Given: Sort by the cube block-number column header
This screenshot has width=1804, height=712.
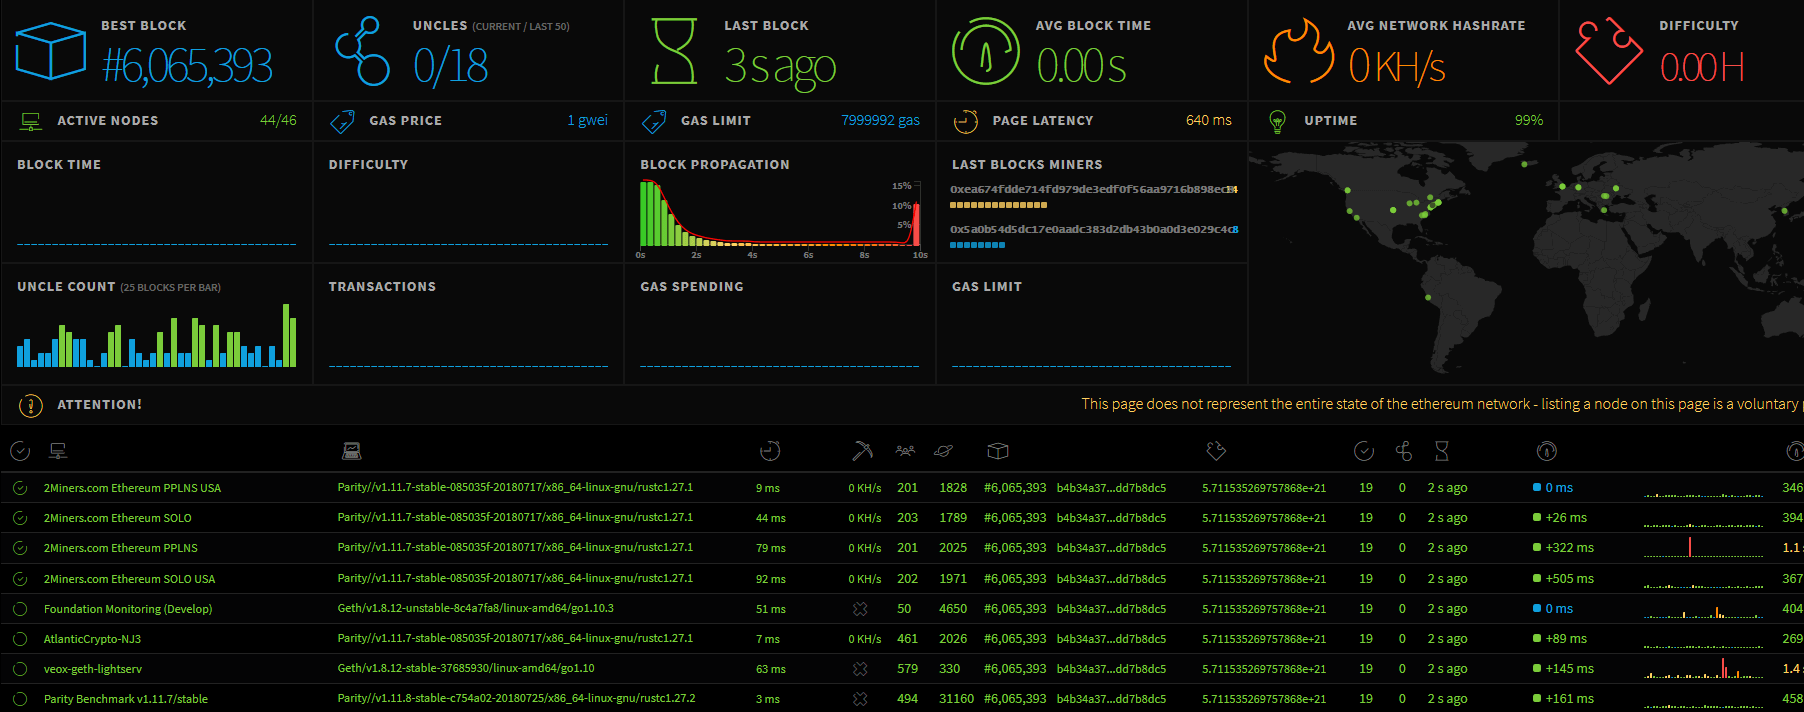Looking at the screenshot, I should pyautogui.click(x=997, y=451).
